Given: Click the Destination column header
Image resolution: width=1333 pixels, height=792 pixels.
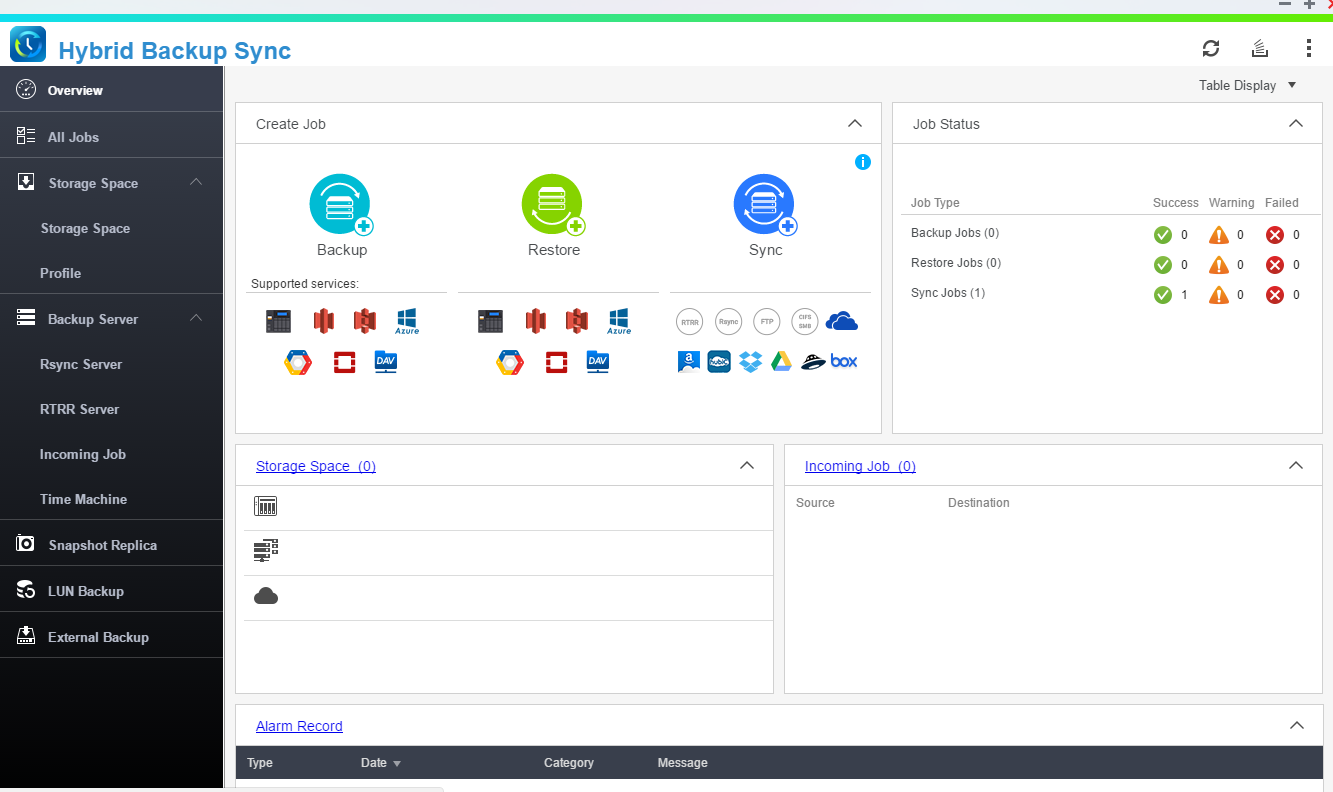Looking at the screenshot, I should (979, 503).
